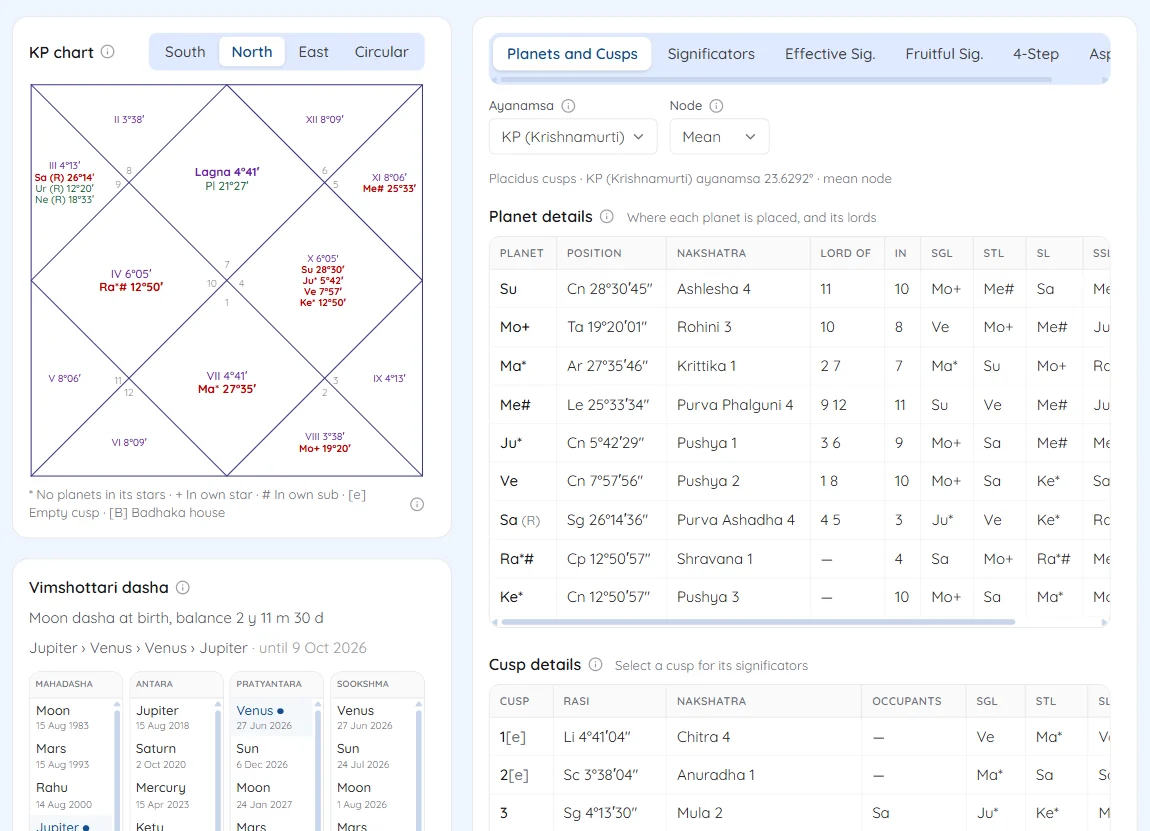Click NAKSHATRA header in planet table
The image size is (1150, 831).
click(x=711, y=253)
